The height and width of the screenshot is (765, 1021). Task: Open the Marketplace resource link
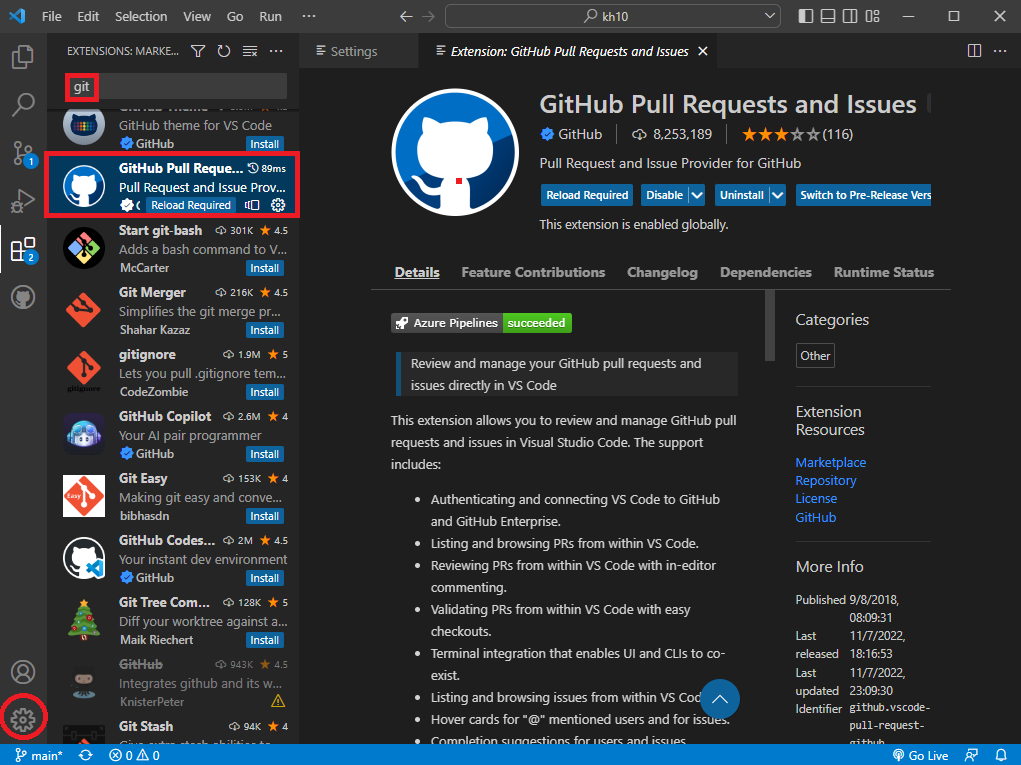click(830, 462)
